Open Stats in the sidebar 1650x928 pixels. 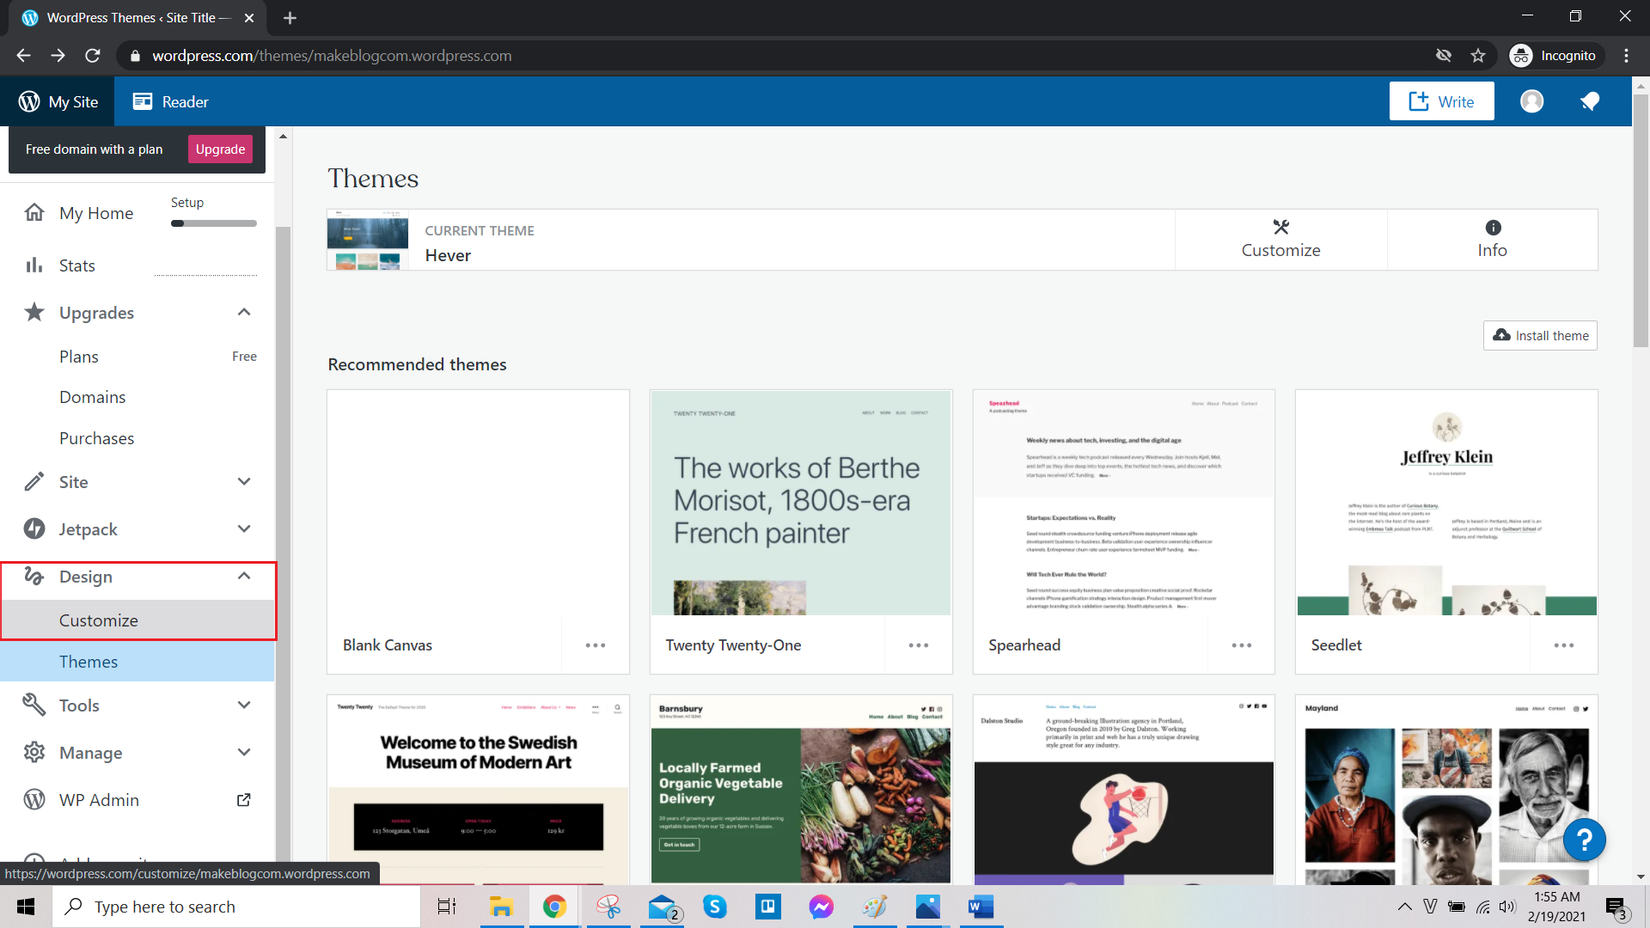(77, 265)
